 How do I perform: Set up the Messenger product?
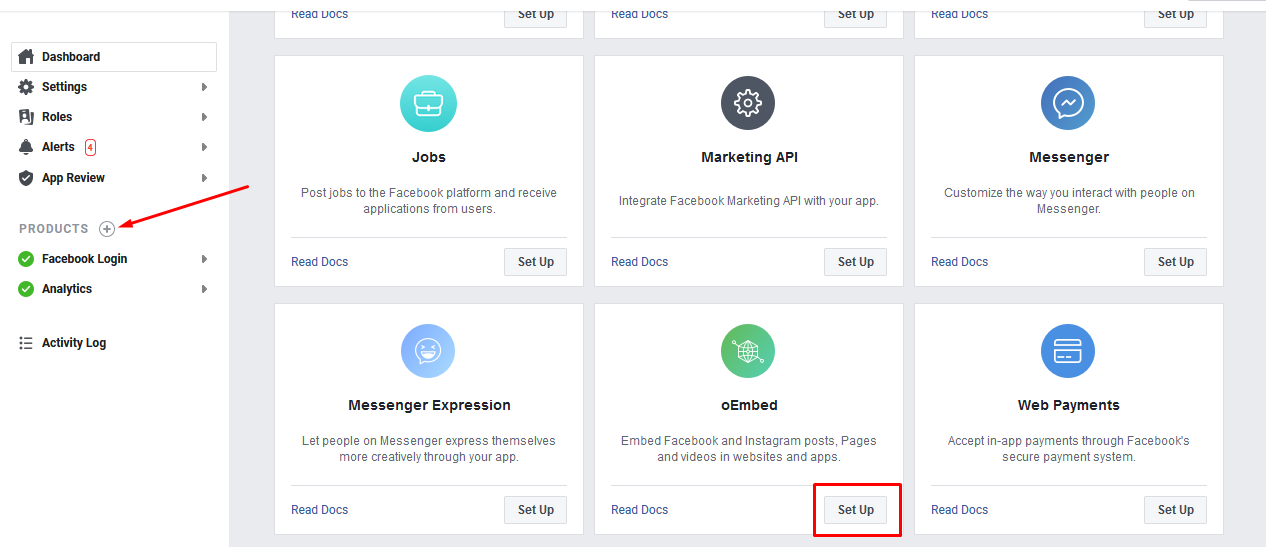coord(1176,262)
